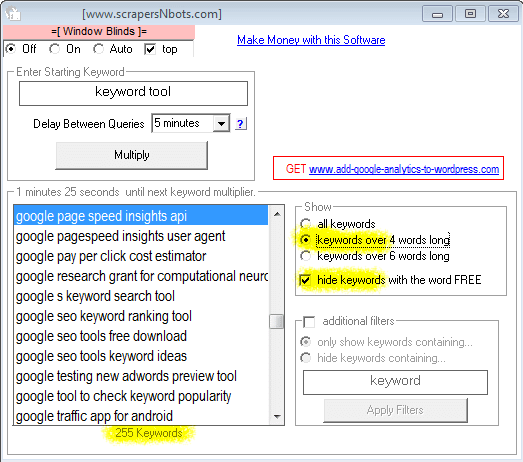Minimize the scrapersNbots window

437,14
